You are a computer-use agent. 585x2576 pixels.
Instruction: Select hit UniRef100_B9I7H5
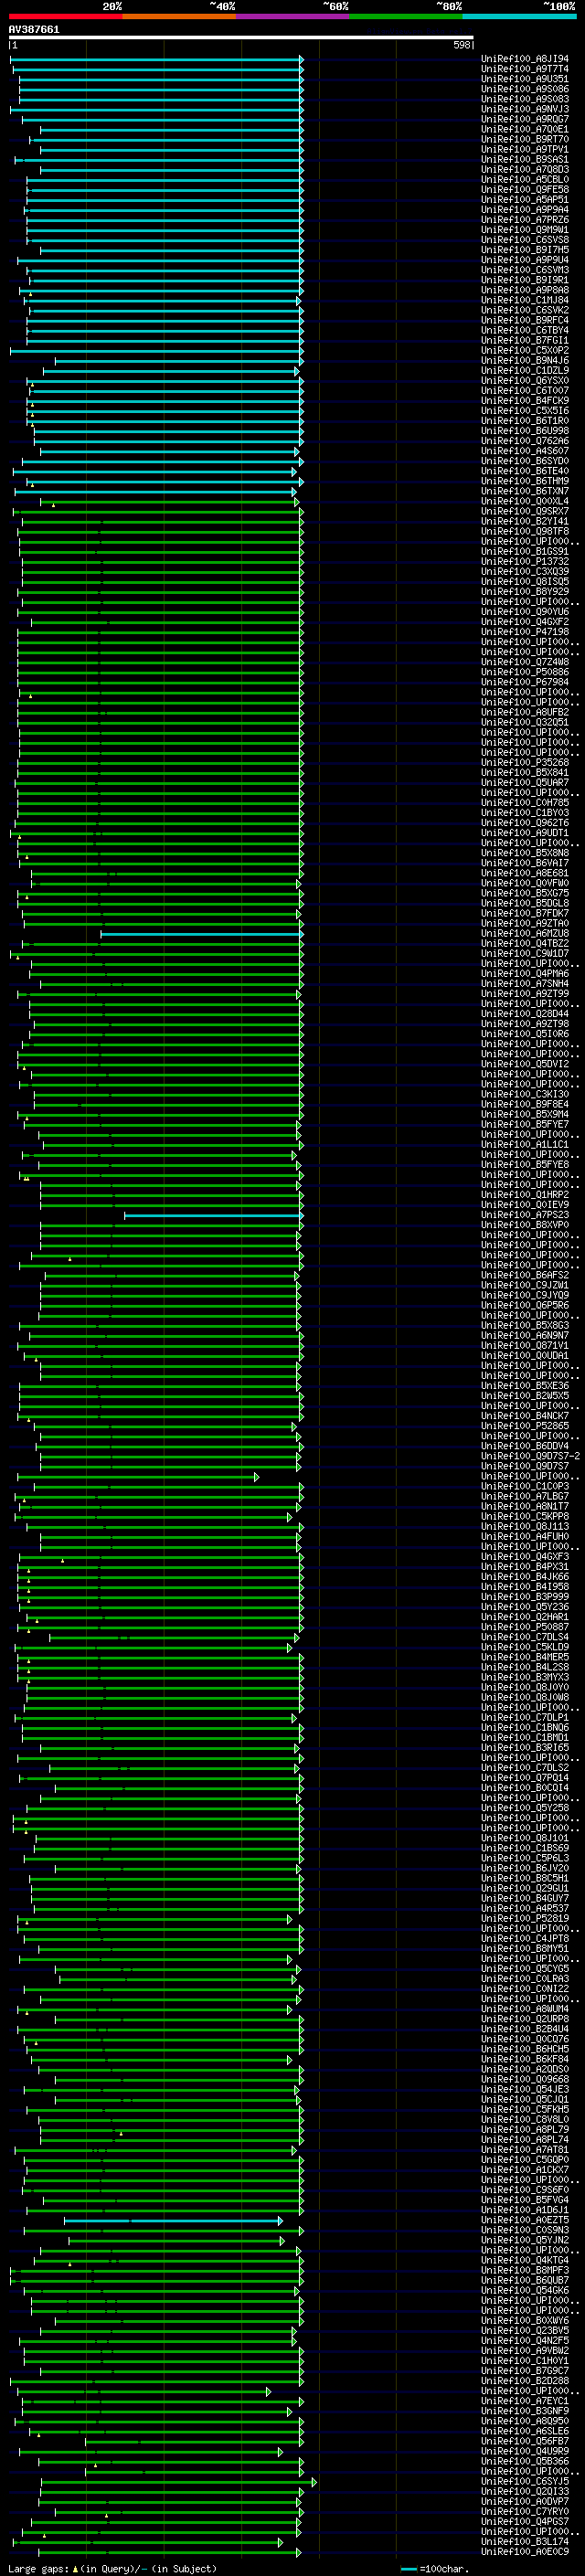tap(525, 250)
